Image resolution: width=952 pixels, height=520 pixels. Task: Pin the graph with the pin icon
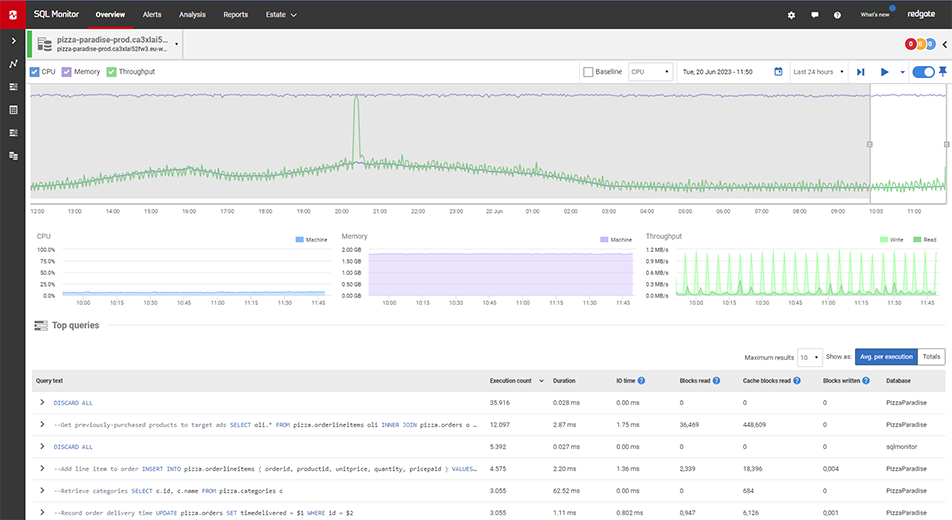click(x=942, y=72)
